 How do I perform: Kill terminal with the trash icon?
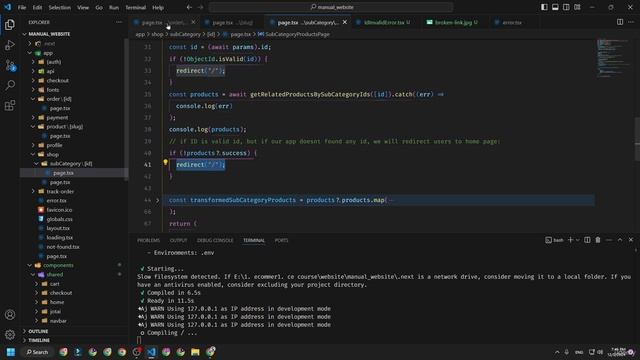pyautogui.click(x=598, y=240)
